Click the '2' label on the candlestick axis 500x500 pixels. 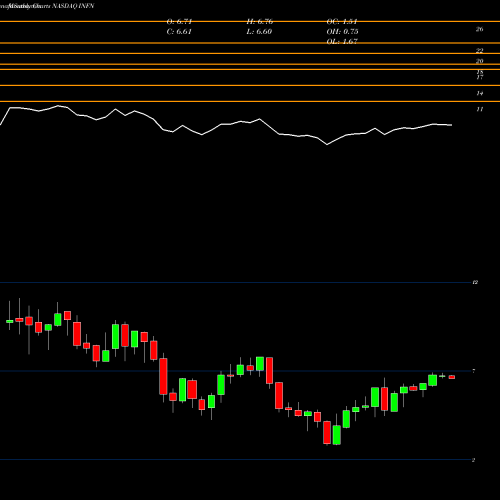[x=474, y=460]
